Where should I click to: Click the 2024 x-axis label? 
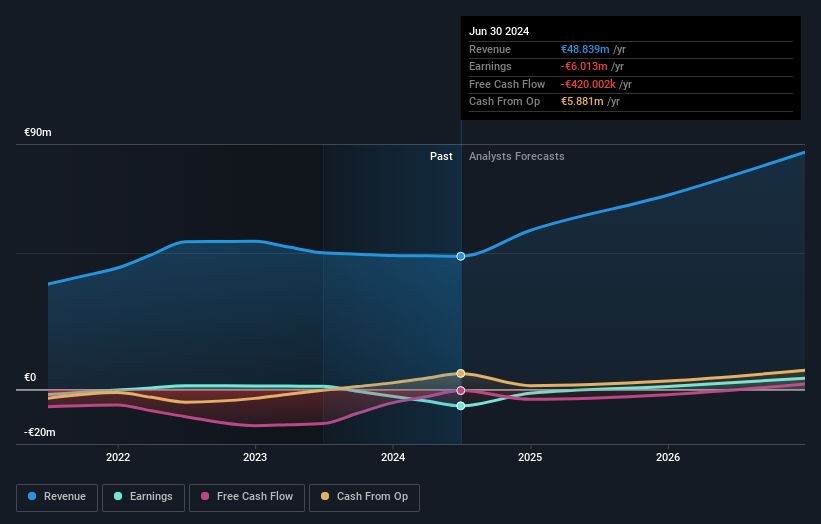point(393,457)
